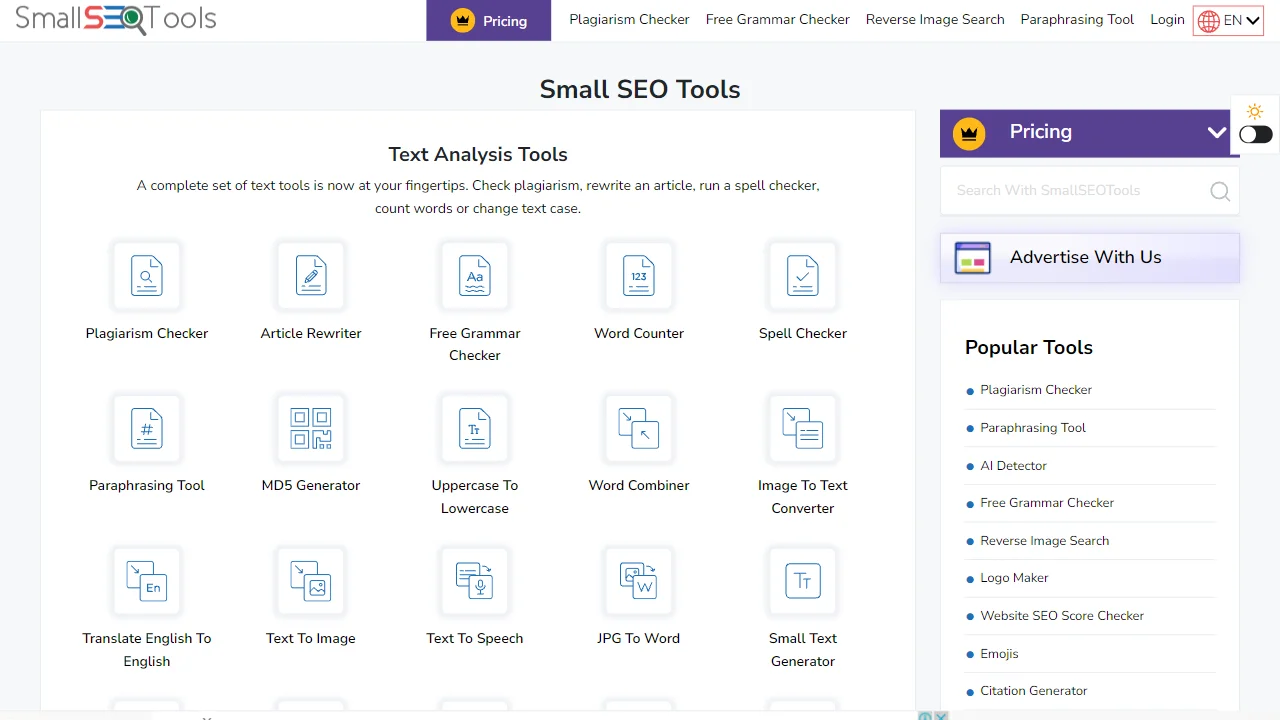1280x720 pixels.
Task: Select Reverse Image Search in Popular Tools
Action: (x=1045, y=541)
